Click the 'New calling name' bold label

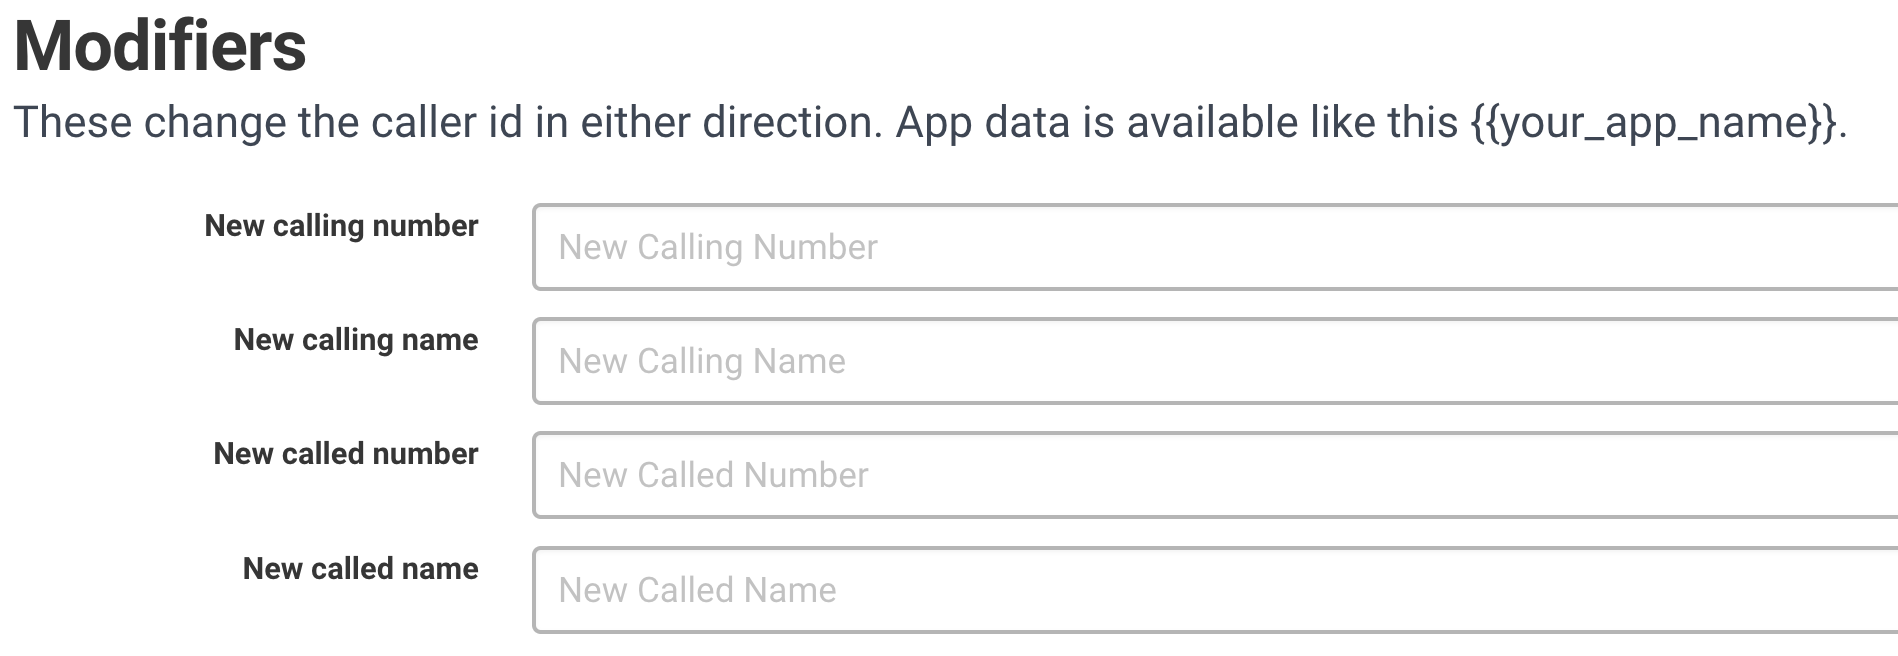click(356, 340)
